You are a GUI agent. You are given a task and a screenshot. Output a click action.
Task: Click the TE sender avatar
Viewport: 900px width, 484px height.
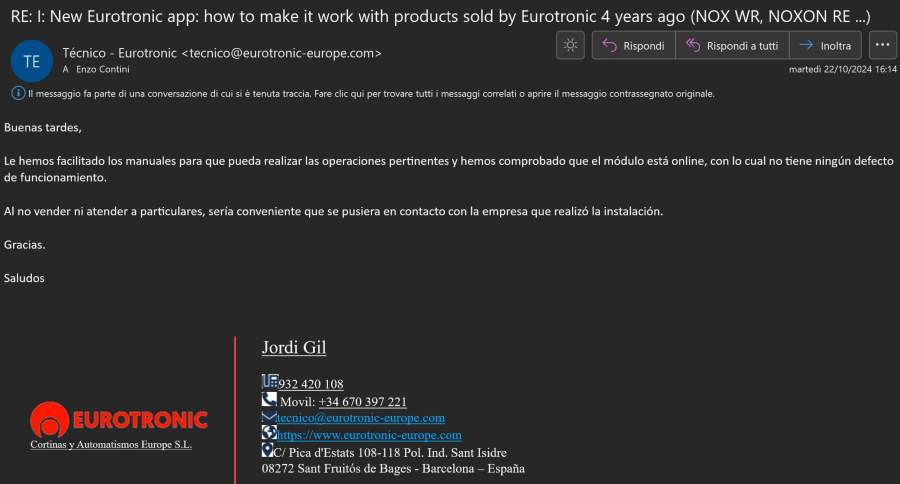[x=31, y=61]
